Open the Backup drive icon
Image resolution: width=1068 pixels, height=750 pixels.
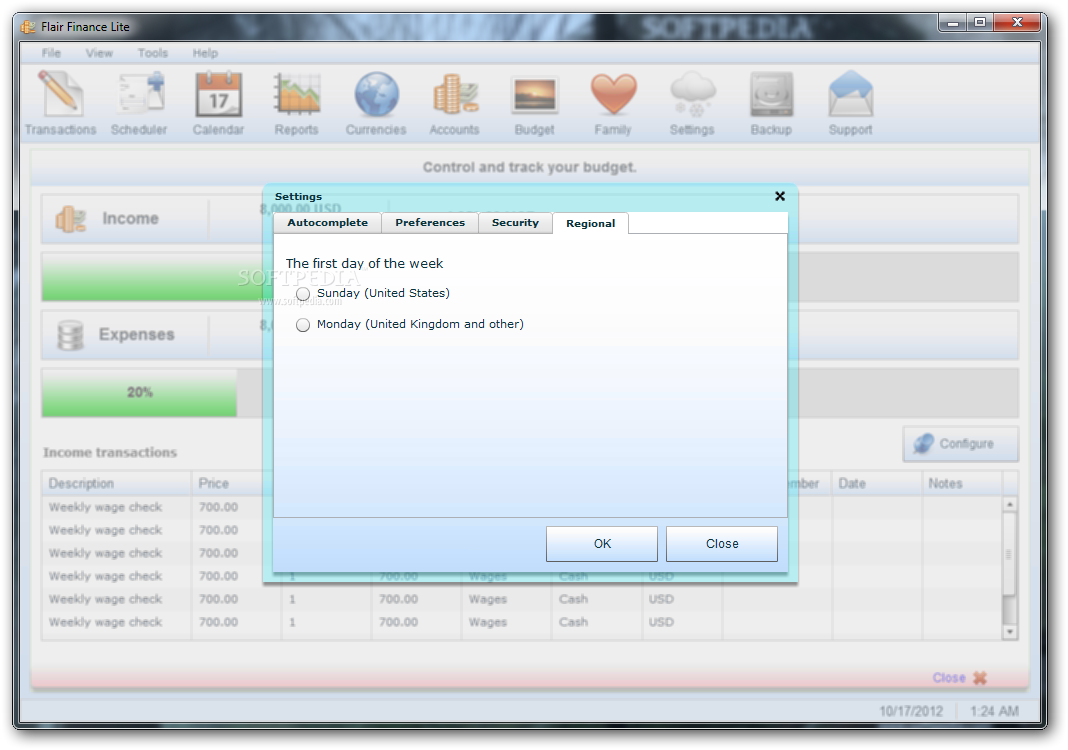point(771,104)
